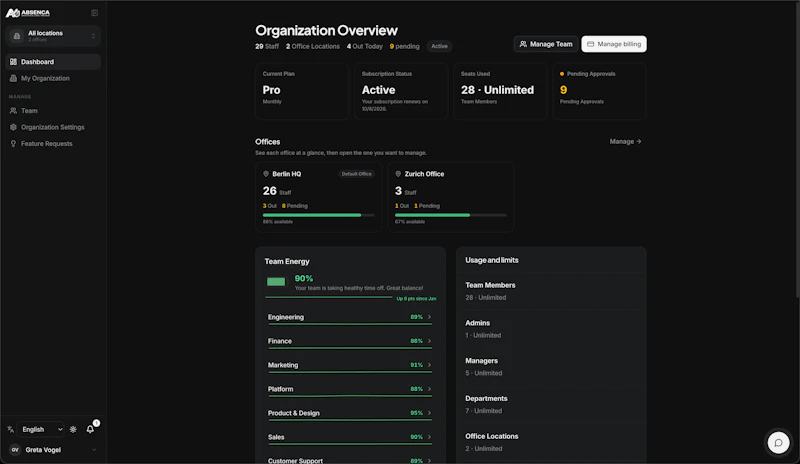The image size is (800, 464).
Task: Click the Manage billing button
Action: [614, 44]
